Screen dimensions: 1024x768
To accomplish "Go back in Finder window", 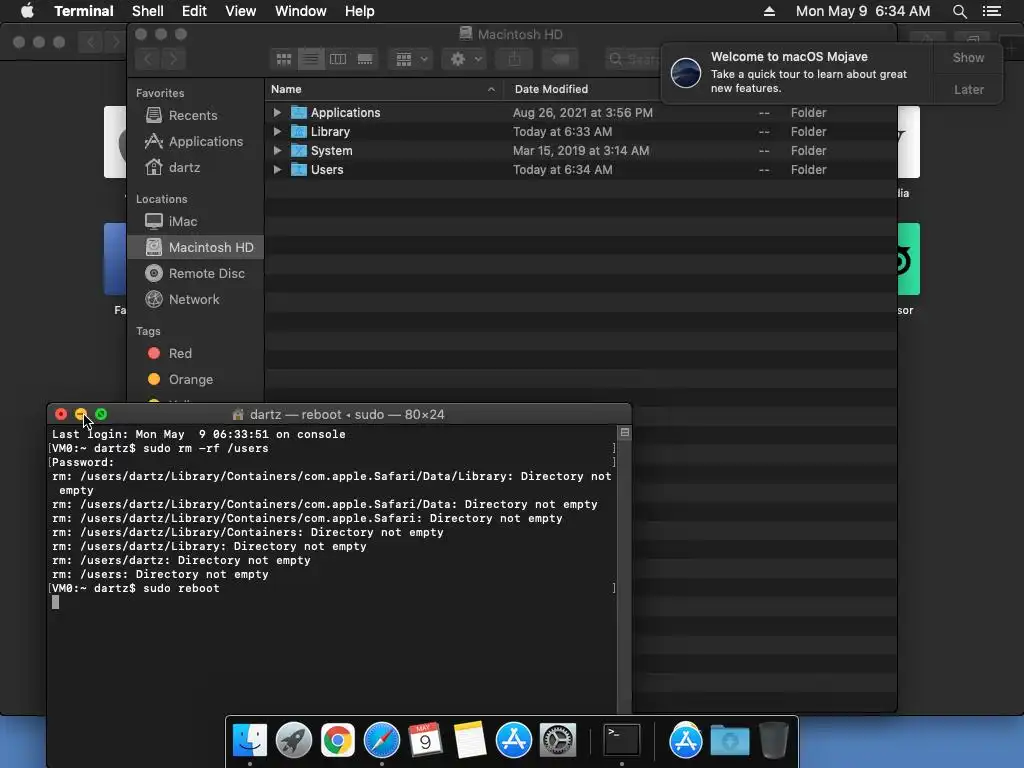I will point(148,59).
